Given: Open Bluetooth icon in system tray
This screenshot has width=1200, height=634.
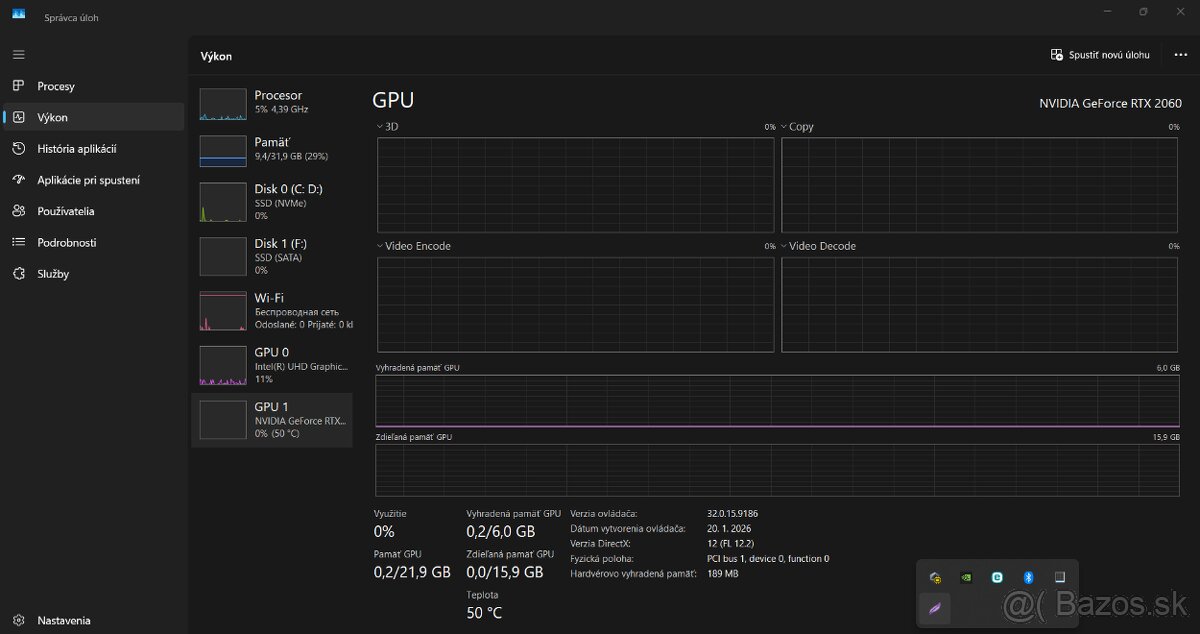Looking at the screenshot, I should (1030, 577).
